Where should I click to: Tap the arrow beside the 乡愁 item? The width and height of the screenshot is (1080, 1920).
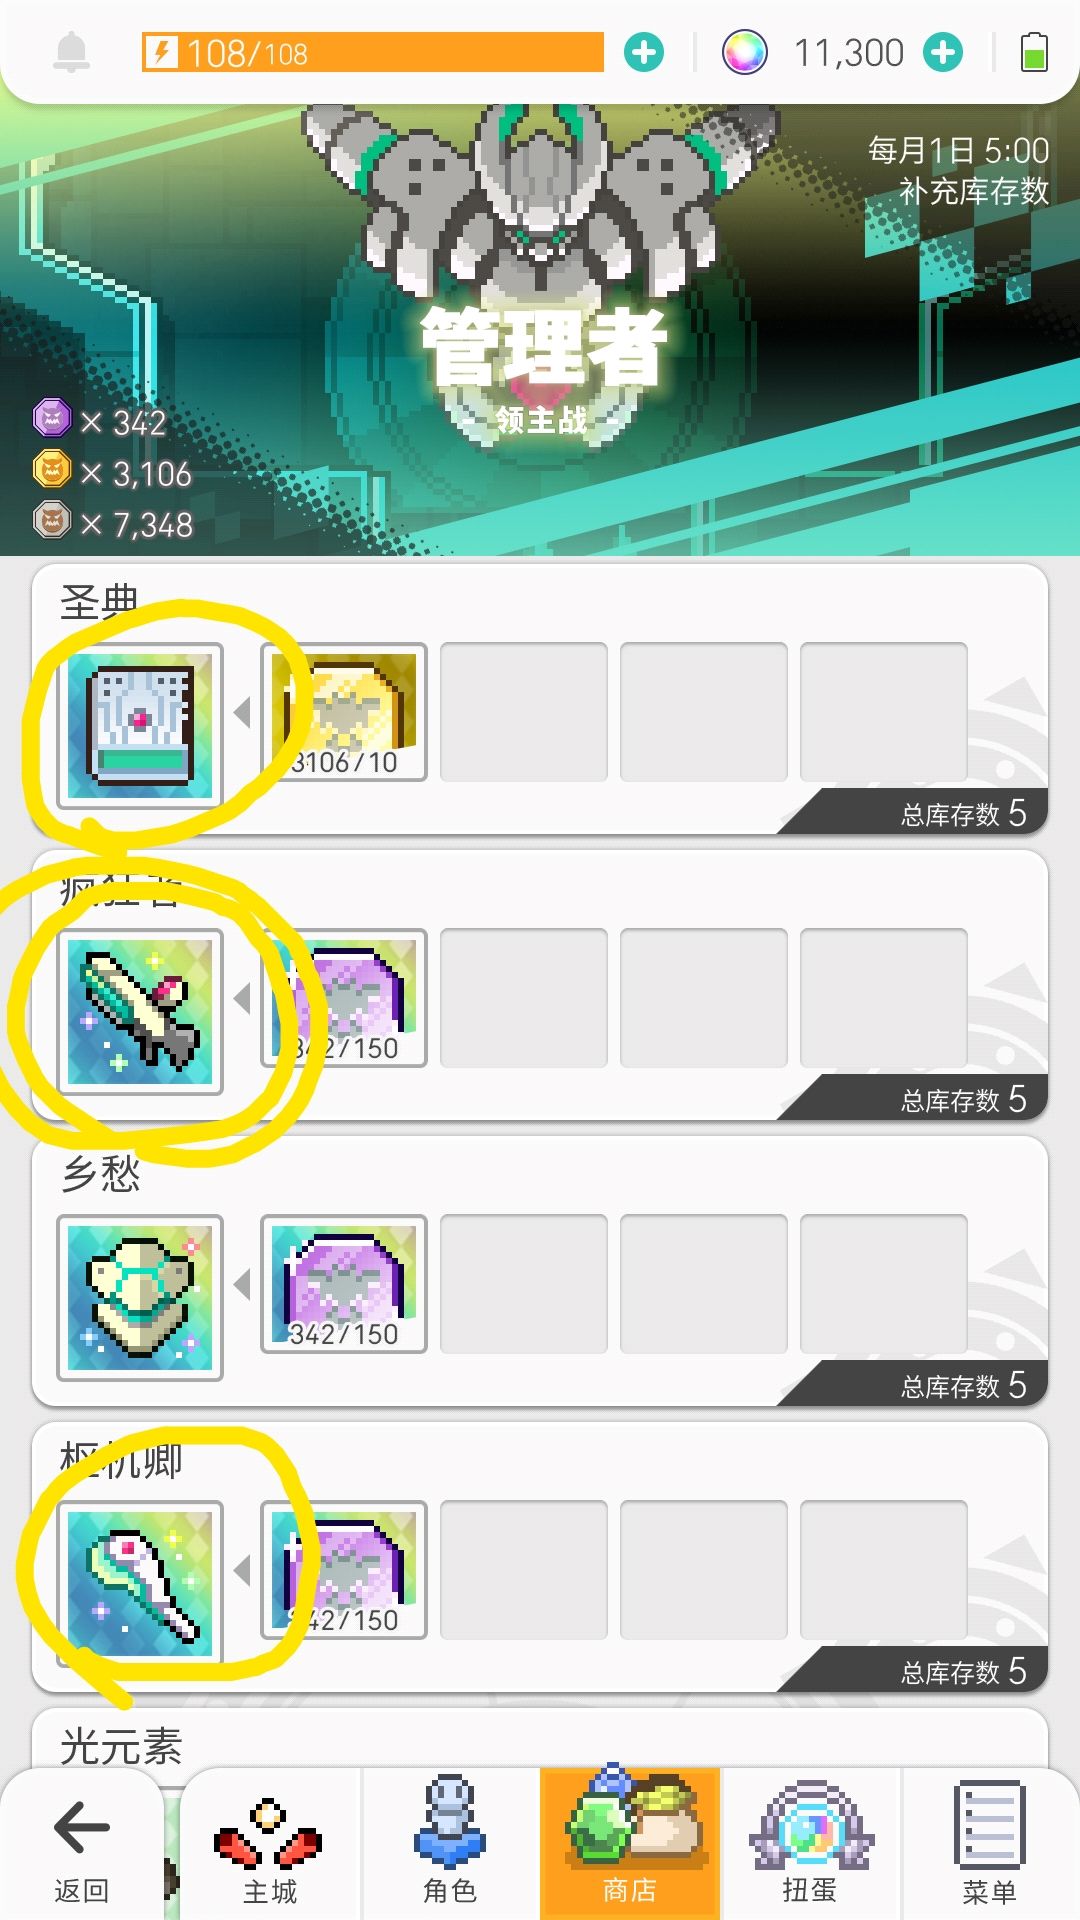[x=242, y=1284]
